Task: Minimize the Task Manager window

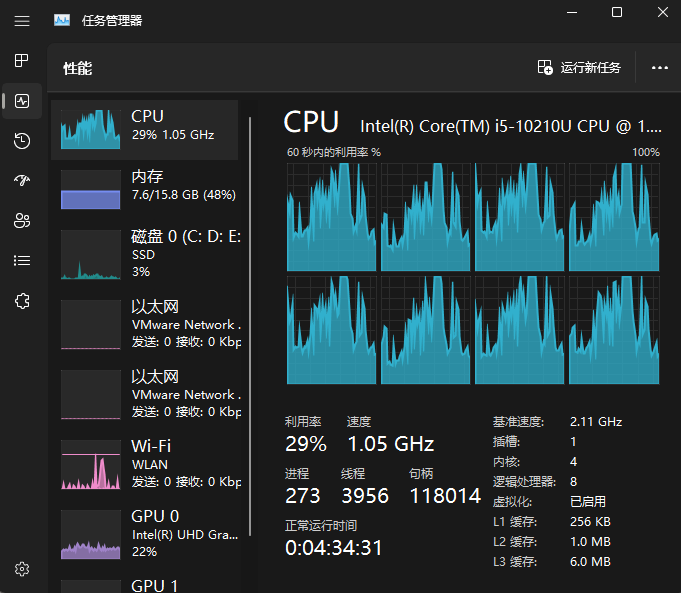Action: point(572,13)
